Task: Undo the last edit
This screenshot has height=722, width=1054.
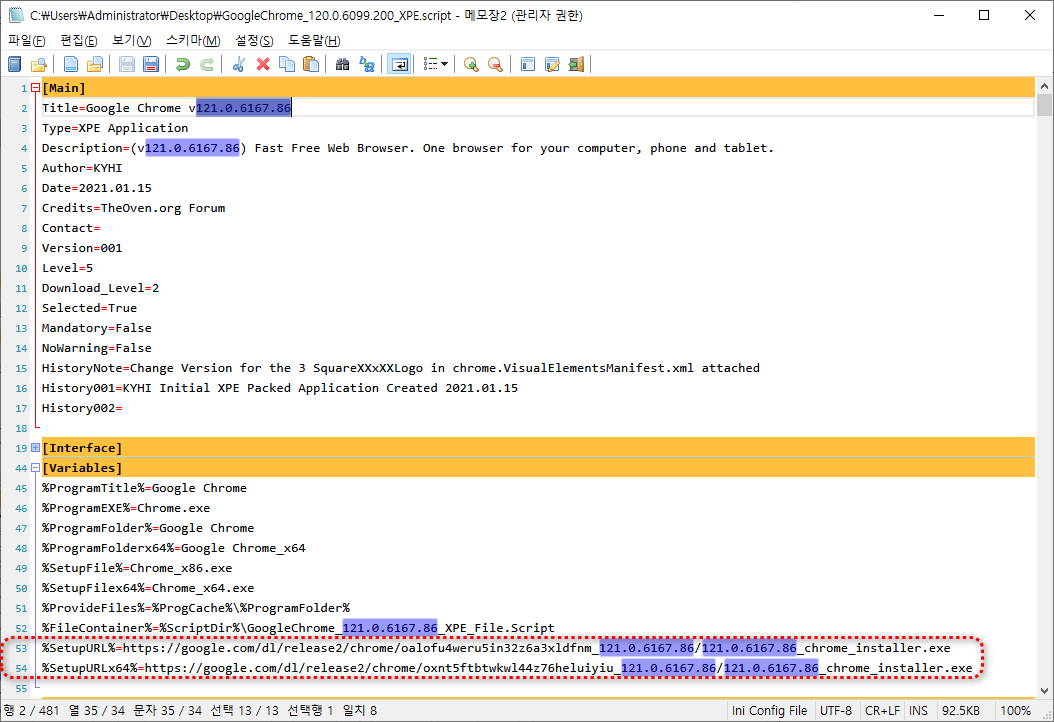Action: coord(182,65)
